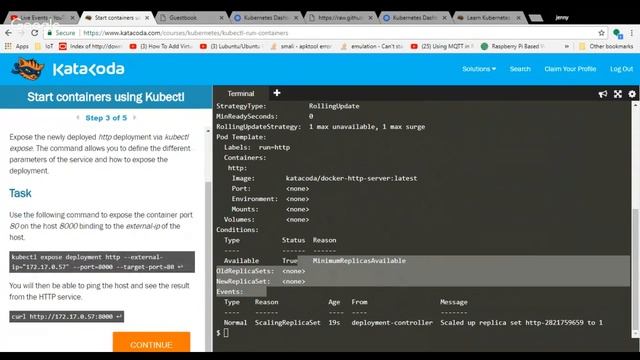Viewport: 640px width, 360px height.
Task: Click the MinimumReplicasAvailable text
Action: pyautogui.click(x=359, y=260)
